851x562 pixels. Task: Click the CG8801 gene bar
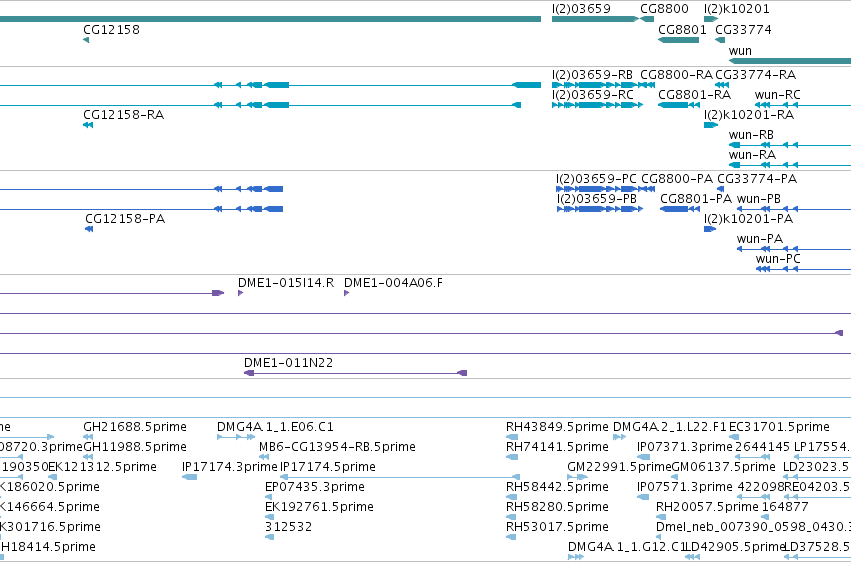678,40
